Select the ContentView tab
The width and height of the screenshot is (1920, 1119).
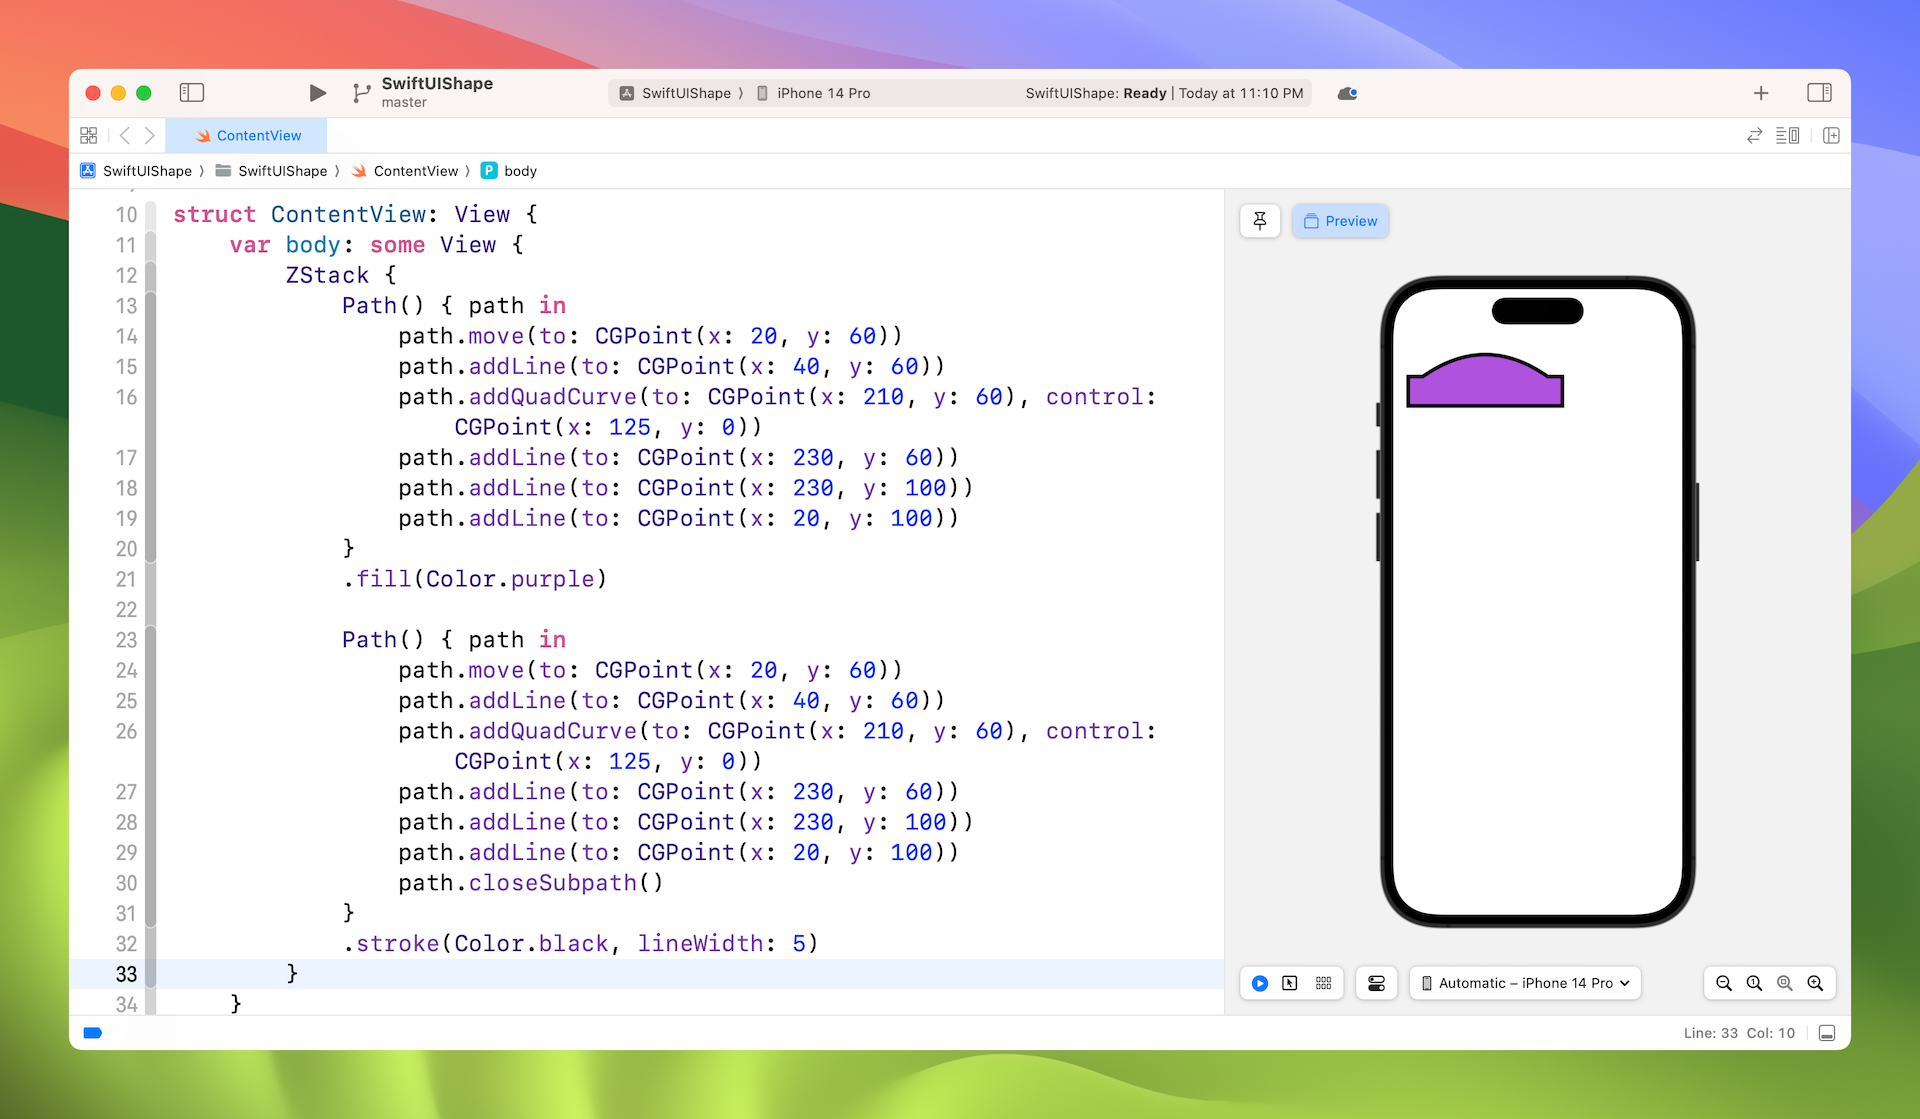[x=247, y=135]
